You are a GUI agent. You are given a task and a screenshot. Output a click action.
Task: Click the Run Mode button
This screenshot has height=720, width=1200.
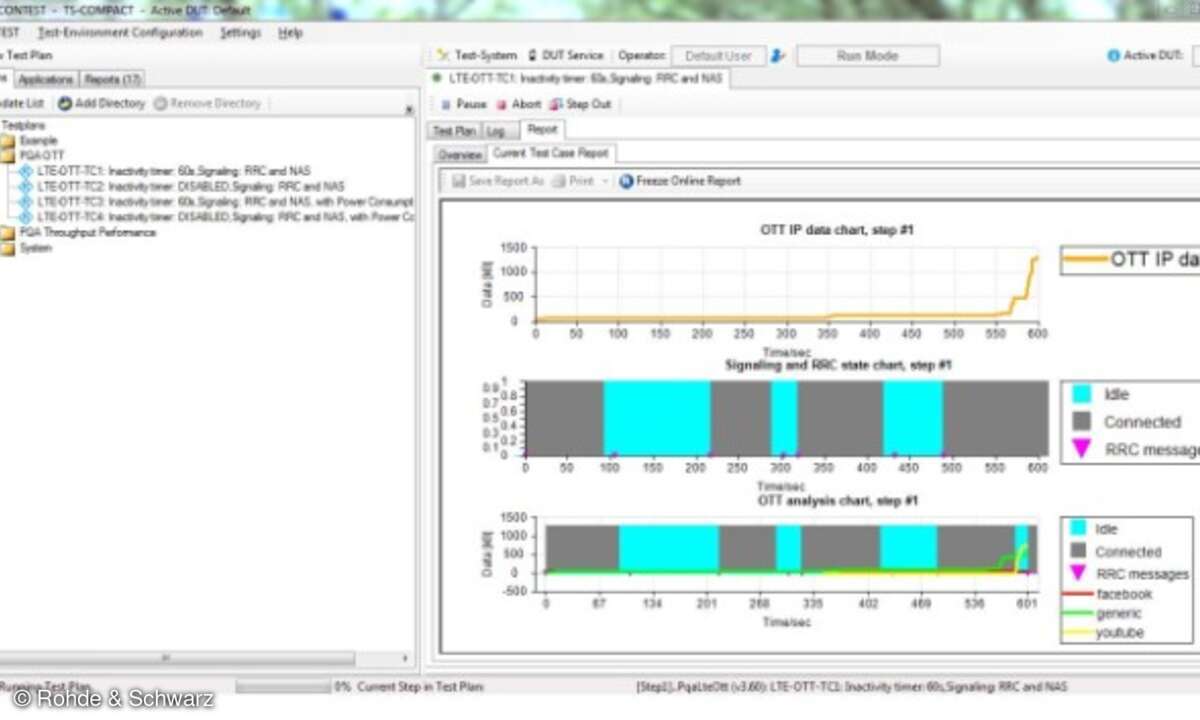coord(867,56)
